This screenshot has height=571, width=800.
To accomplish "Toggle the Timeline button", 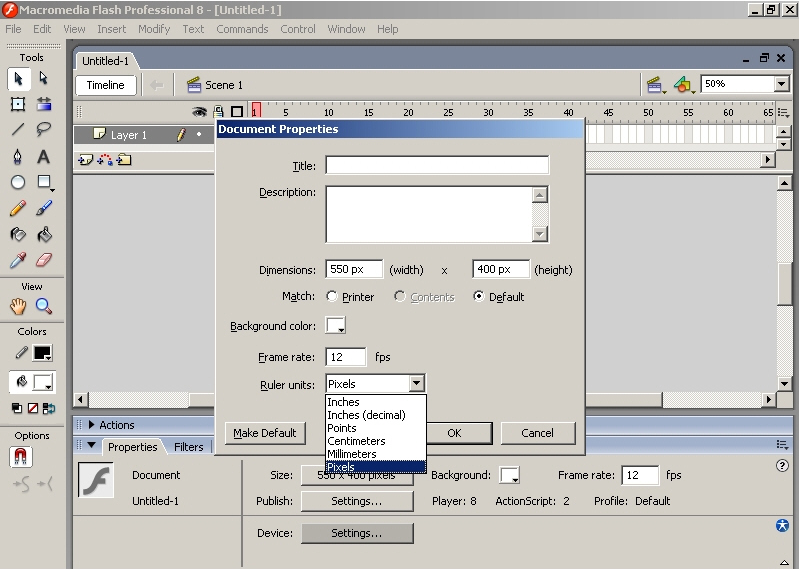I will pos(106,85).
